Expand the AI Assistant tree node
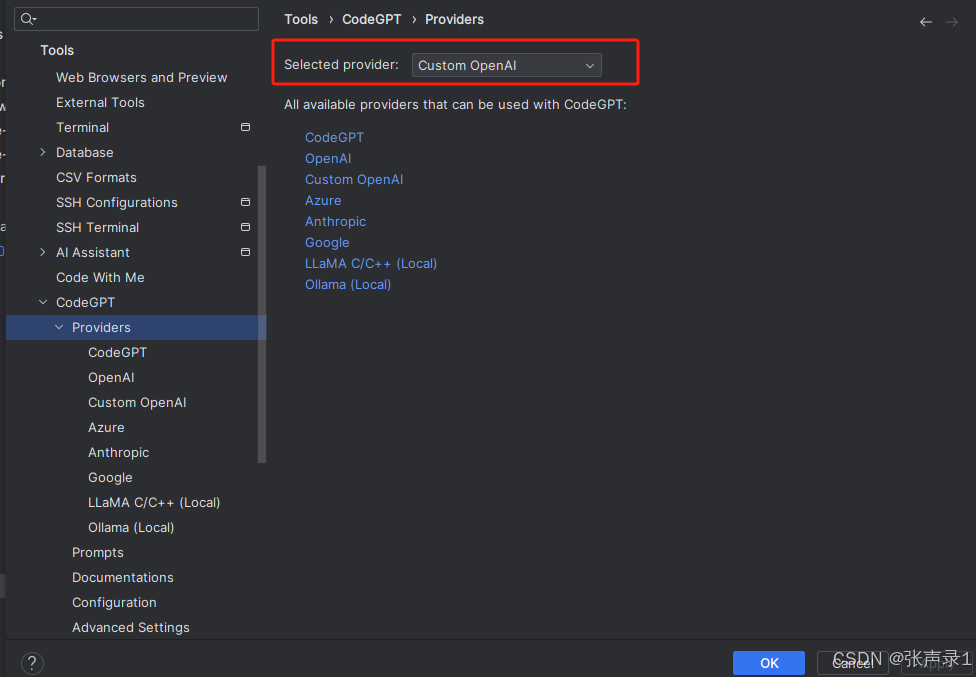 coord(42,252)
